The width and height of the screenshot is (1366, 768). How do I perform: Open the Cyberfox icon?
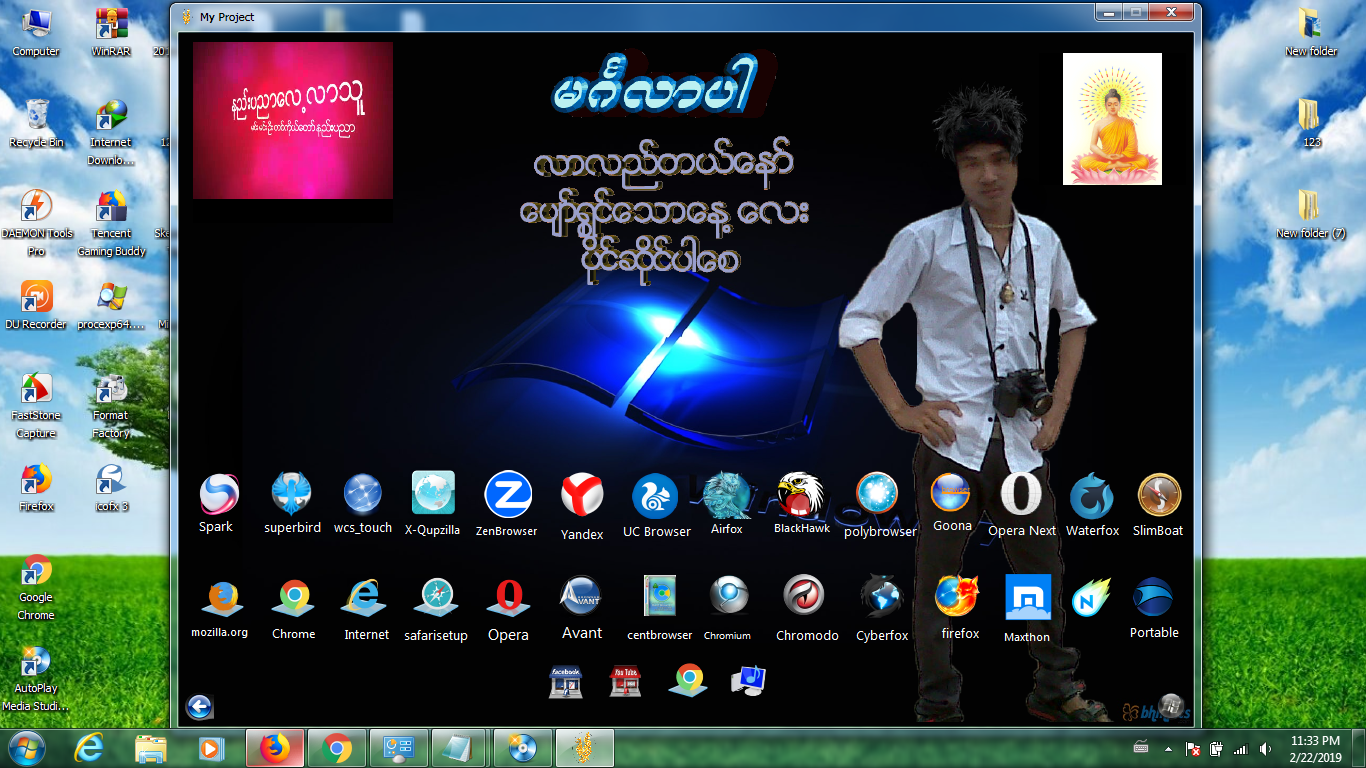(881, 596)
